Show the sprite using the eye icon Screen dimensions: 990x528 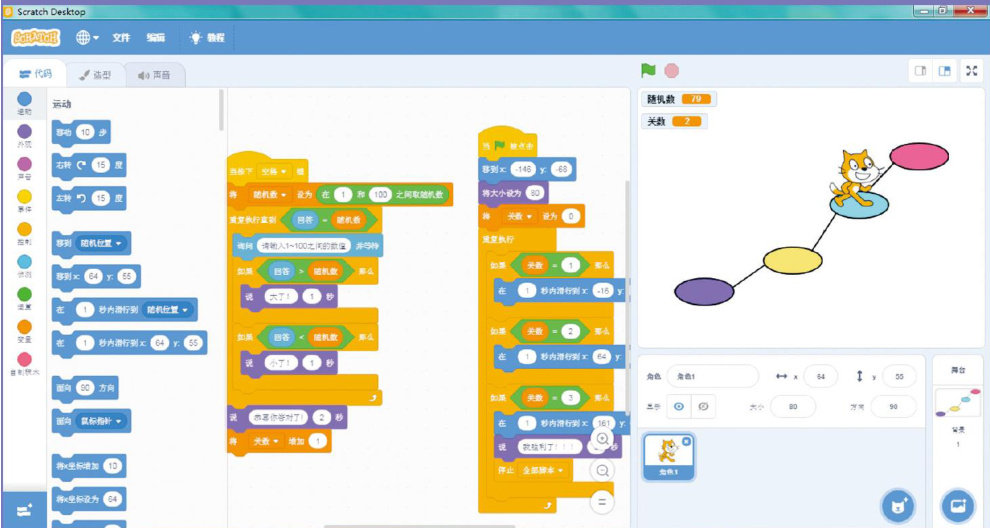click(679, 407)
